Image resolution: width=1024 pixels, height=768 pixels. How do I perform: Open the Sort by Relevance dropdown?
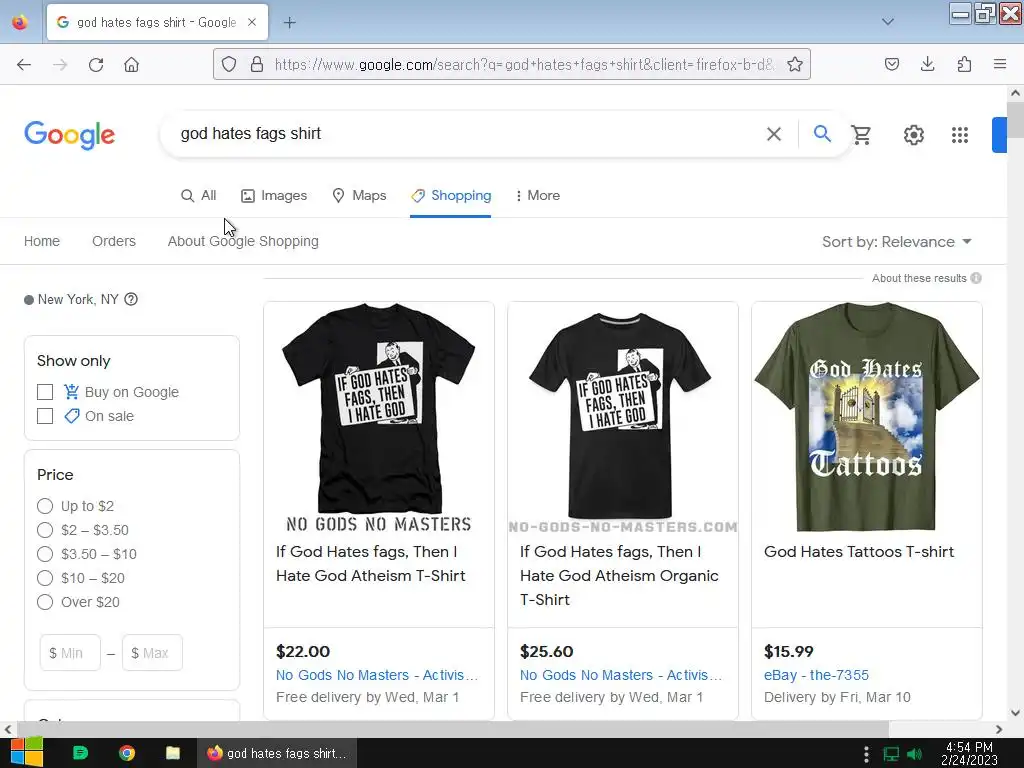coord(897,242)
